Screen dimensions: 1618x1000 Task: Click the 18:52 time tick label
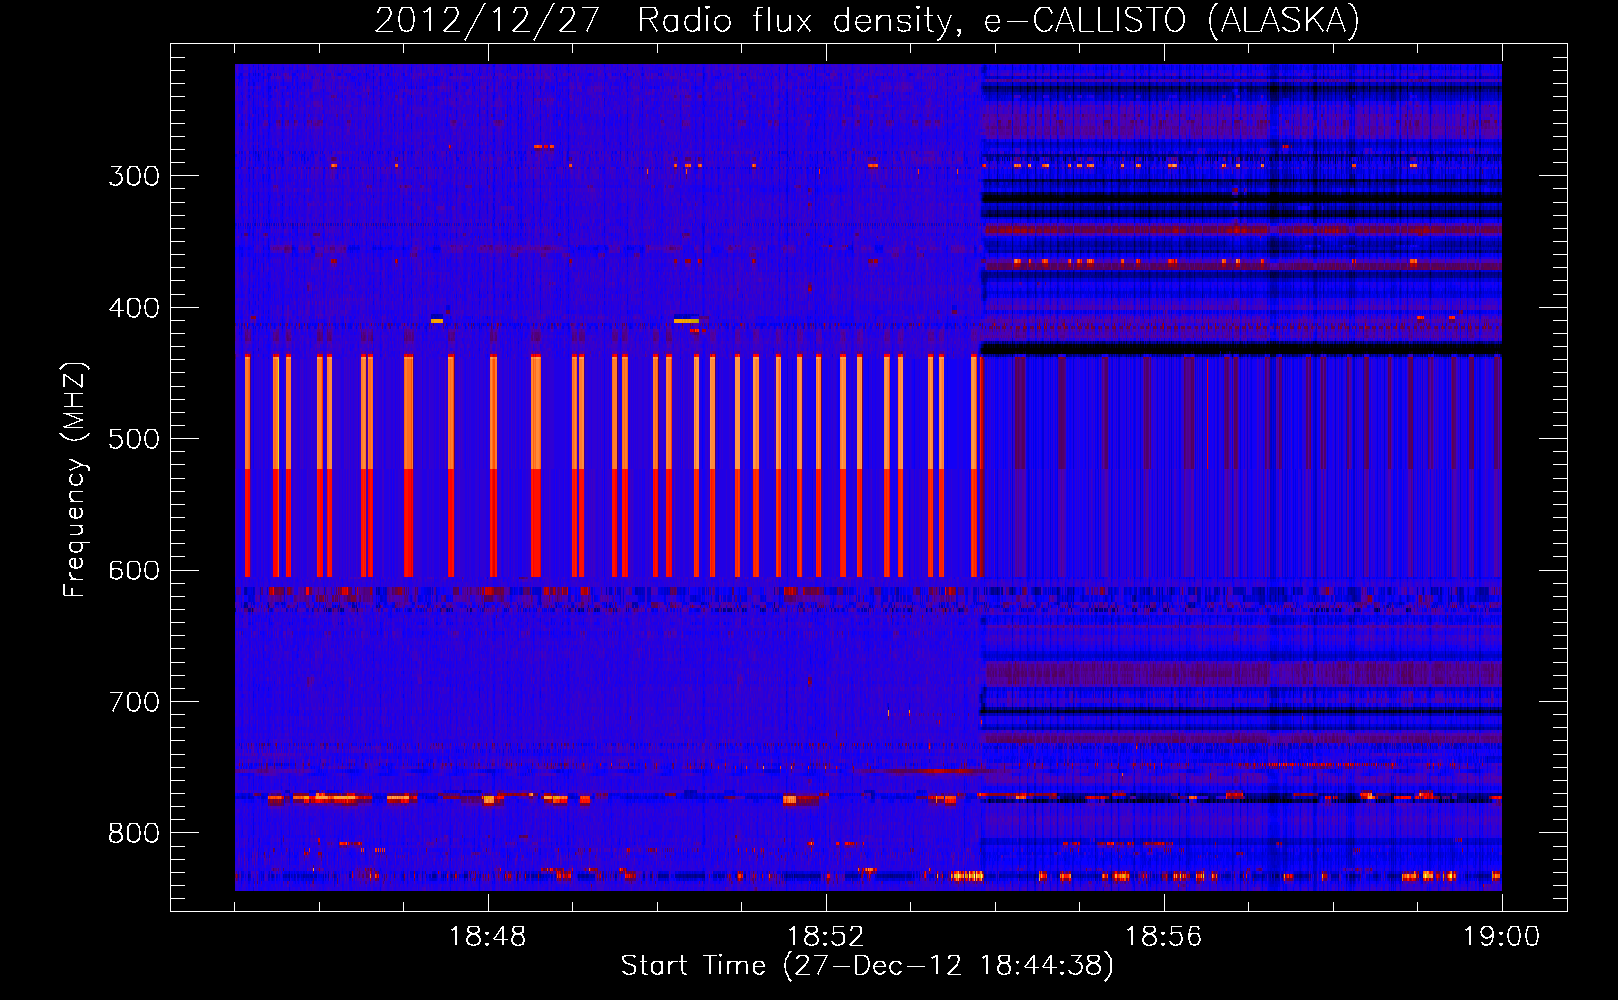(x=826, y=937)
